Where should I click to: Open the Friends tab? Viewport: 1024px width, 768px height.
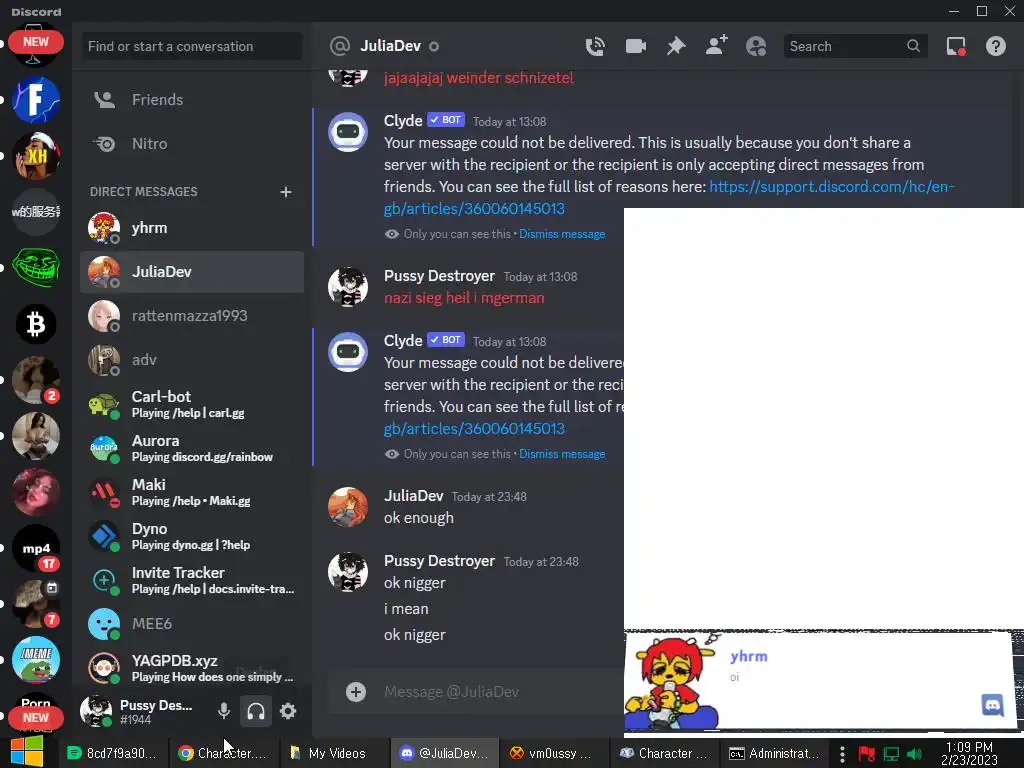click(x=191, y=100)
